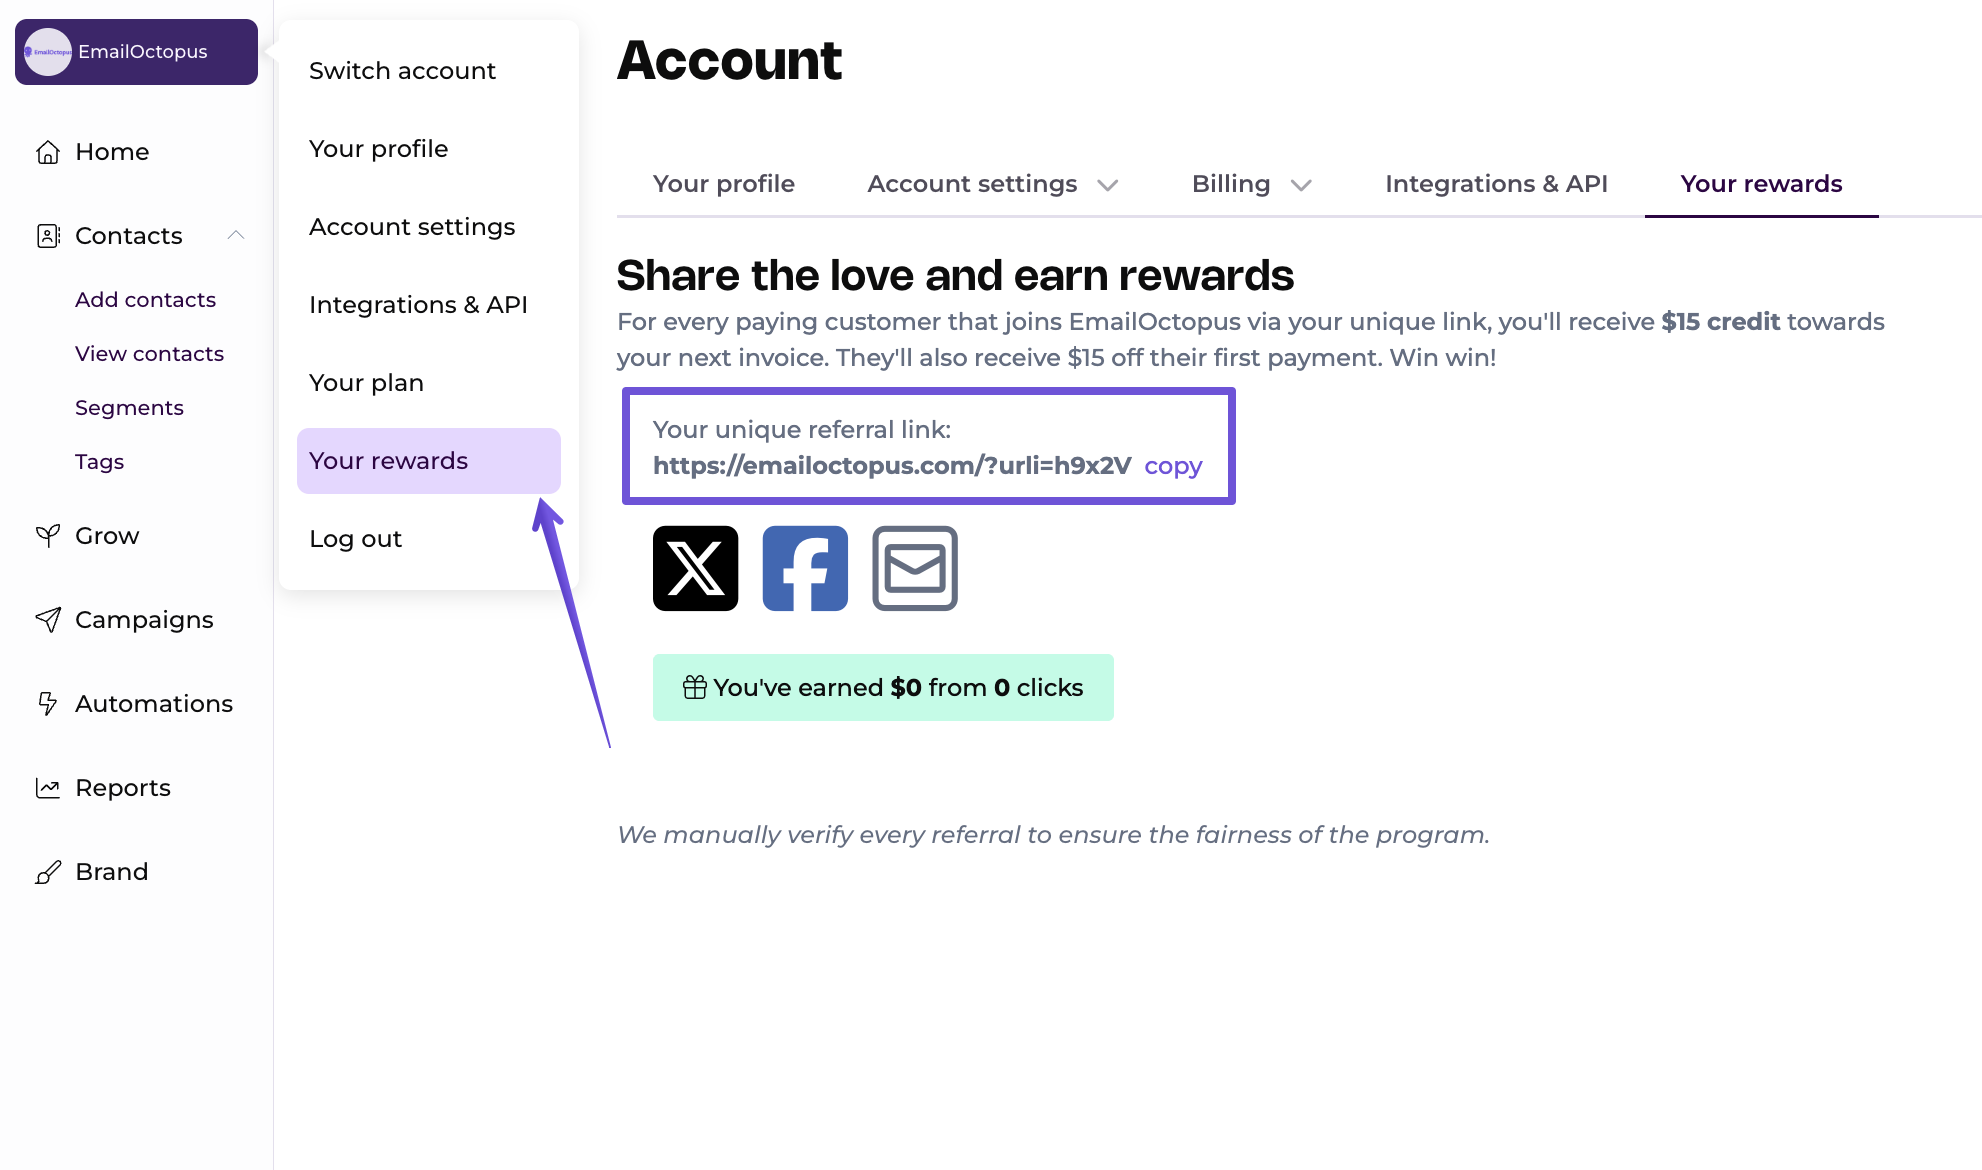Share referral link on X
Viewport: 1982px width, 1170px height.
pyautogui.click(x=694, y=568)
